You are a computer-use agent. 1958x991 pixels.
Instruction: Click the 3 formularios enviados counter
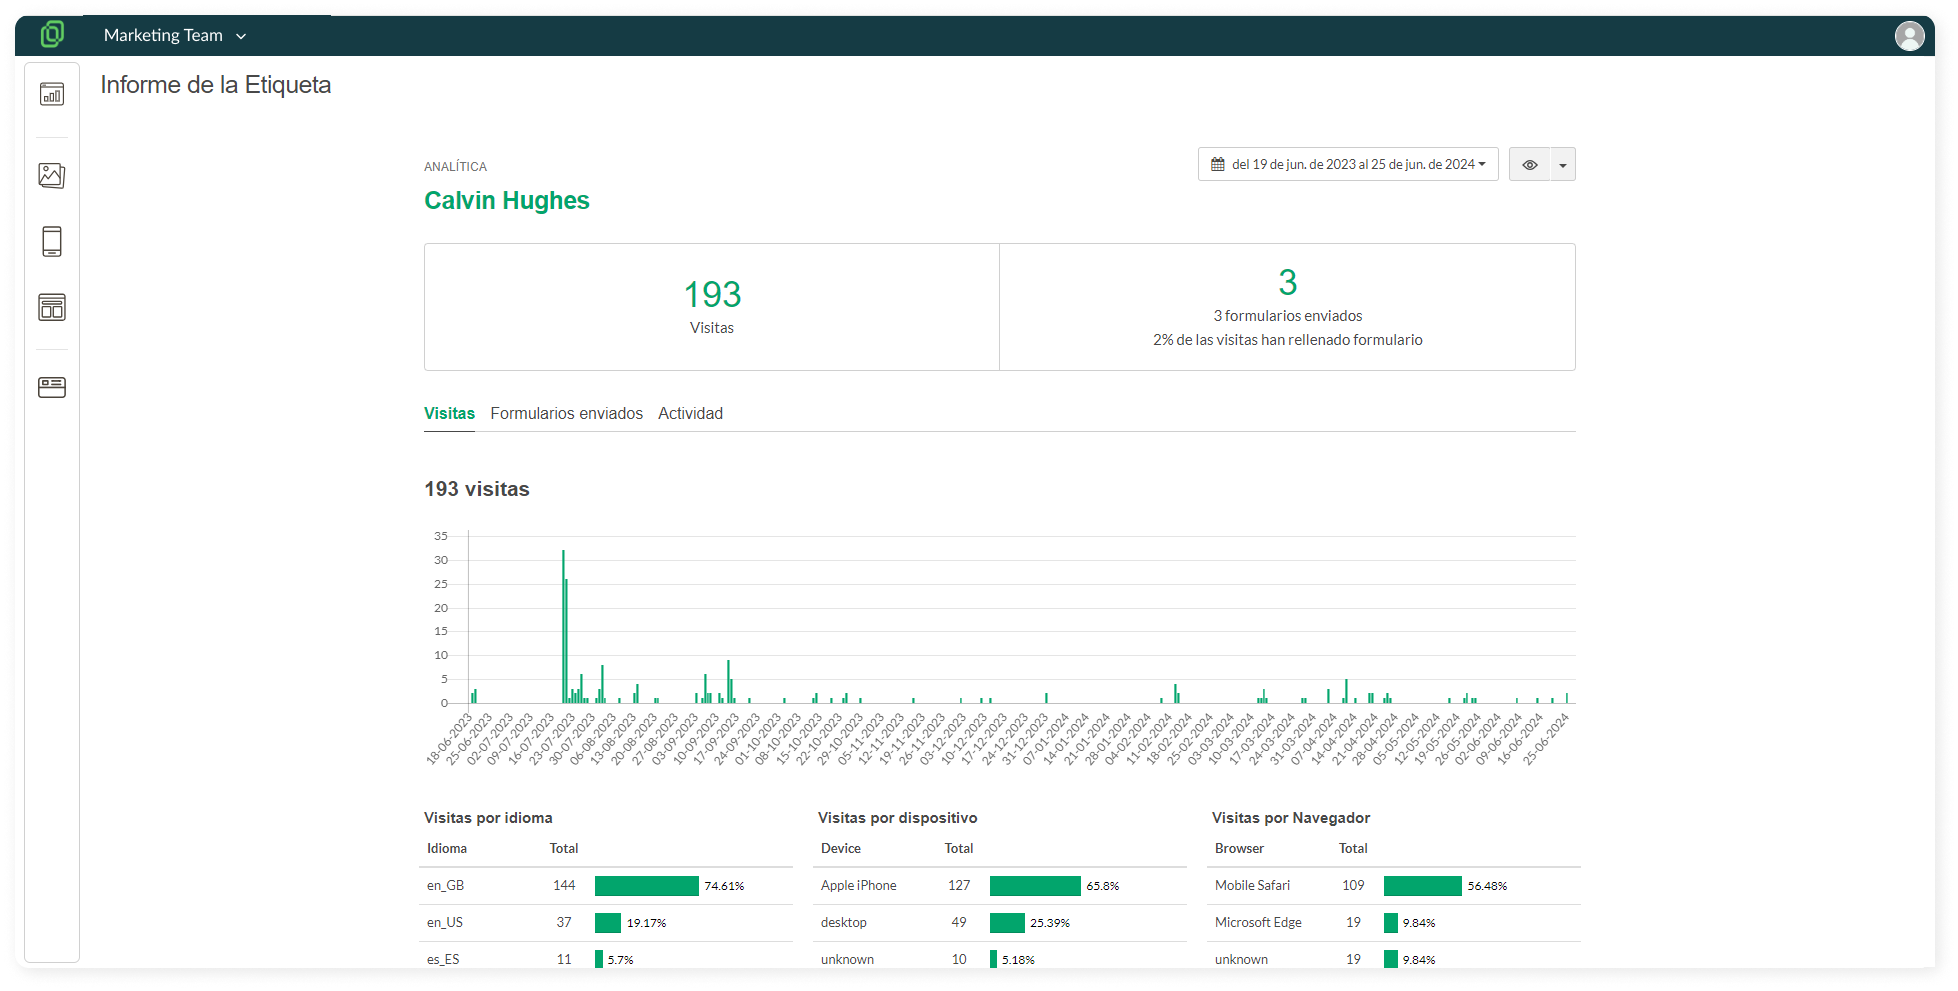point(1288,307)
